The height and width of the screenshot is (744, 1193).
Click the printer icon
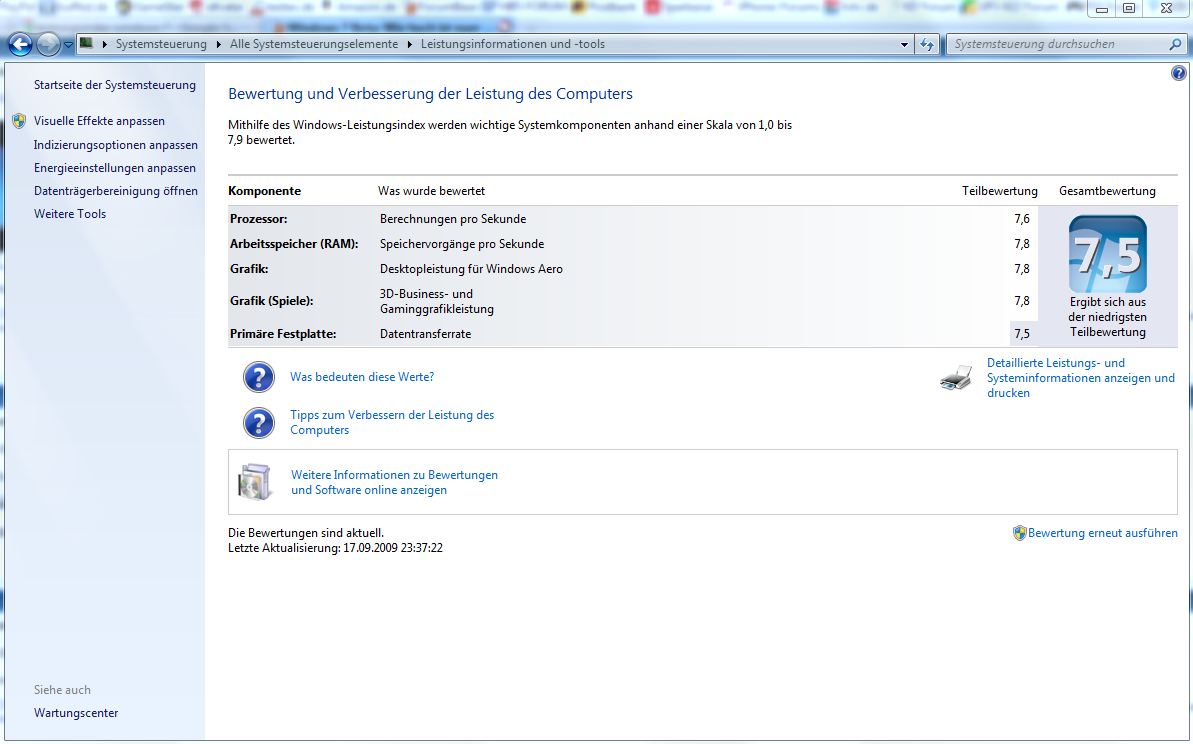point(956,377)
